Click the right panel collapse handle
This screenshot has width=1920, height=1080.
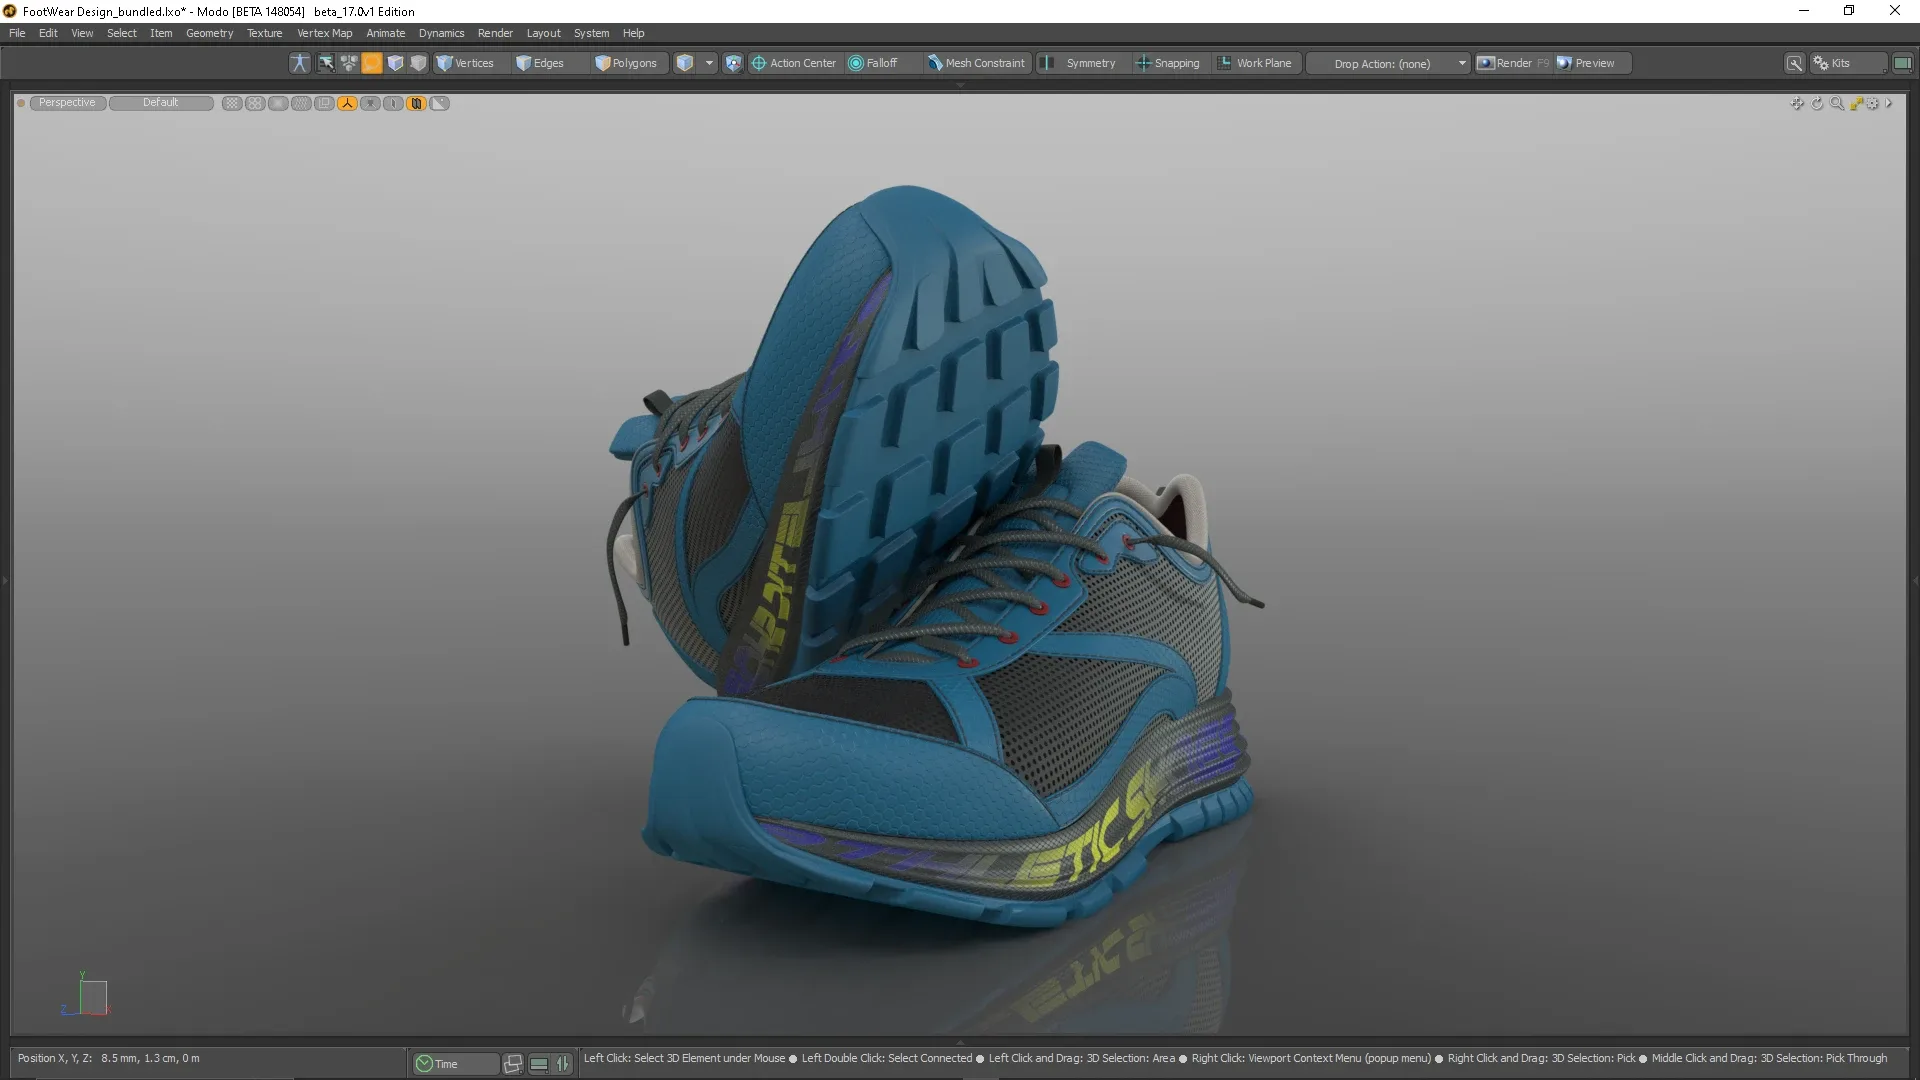point(1915,580)
